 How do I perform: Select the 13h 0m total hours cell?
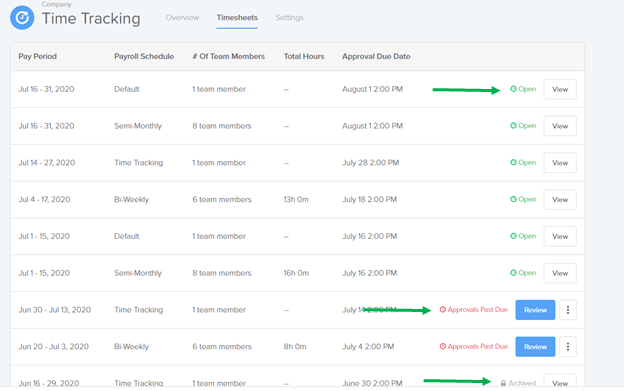coord(296,199)
